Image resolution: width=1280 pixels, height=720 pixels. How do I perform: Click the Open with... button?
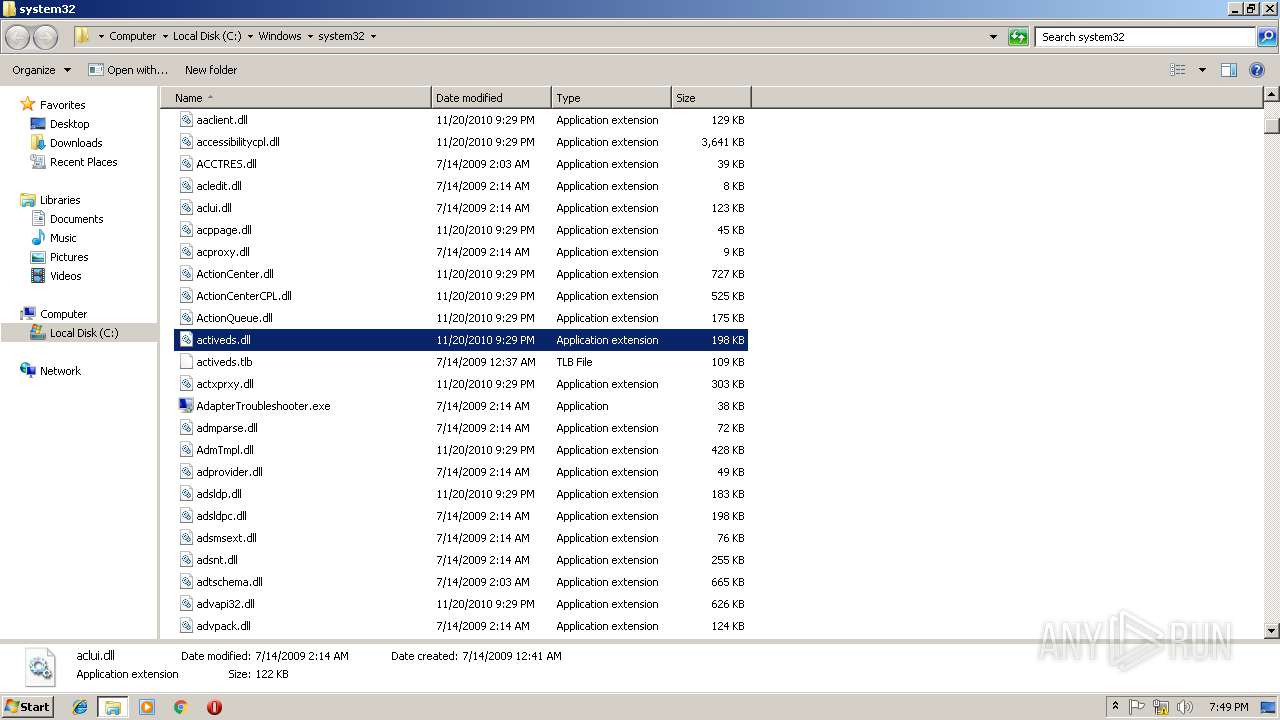tap(128, 70)
